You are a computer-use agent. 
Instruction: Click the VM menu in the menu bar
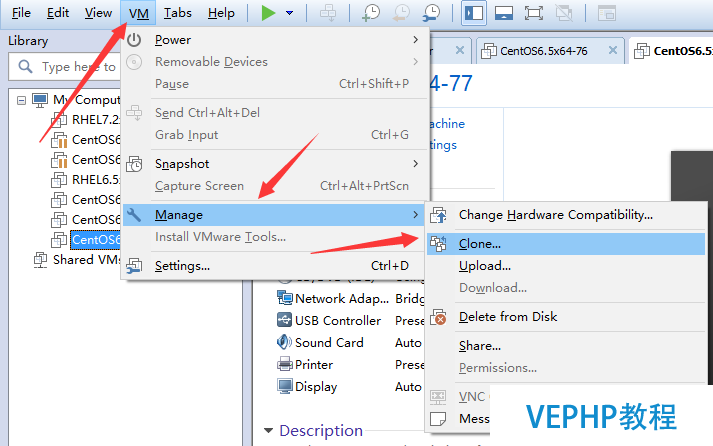coord(138,13)
